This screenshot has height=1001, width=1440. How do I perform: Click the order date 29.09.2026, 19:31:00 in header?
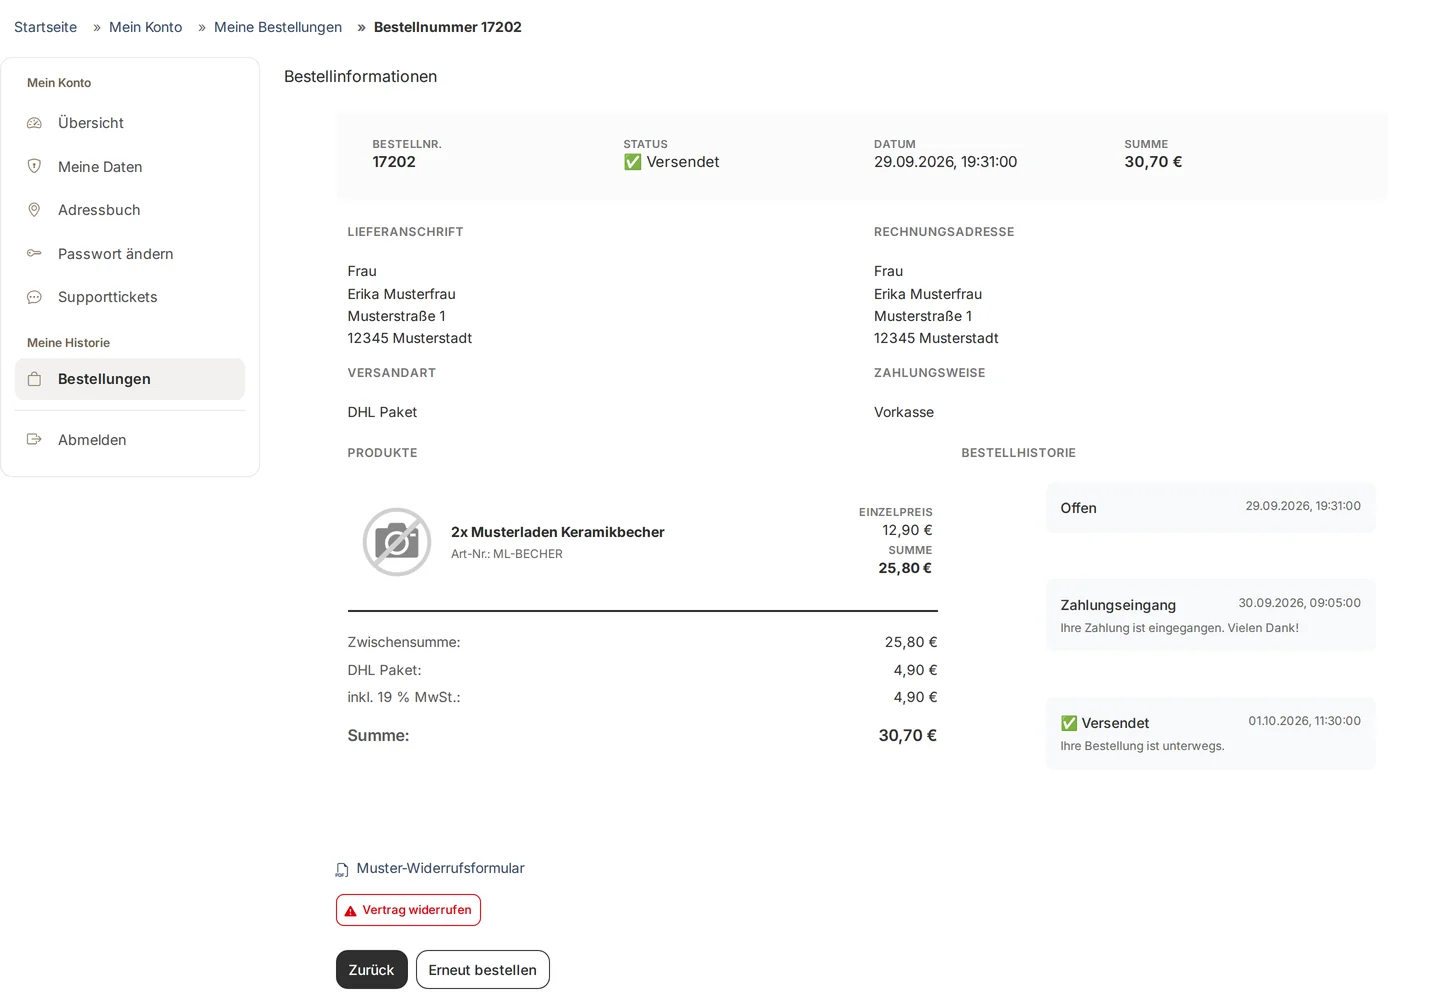tap(945, 162)
